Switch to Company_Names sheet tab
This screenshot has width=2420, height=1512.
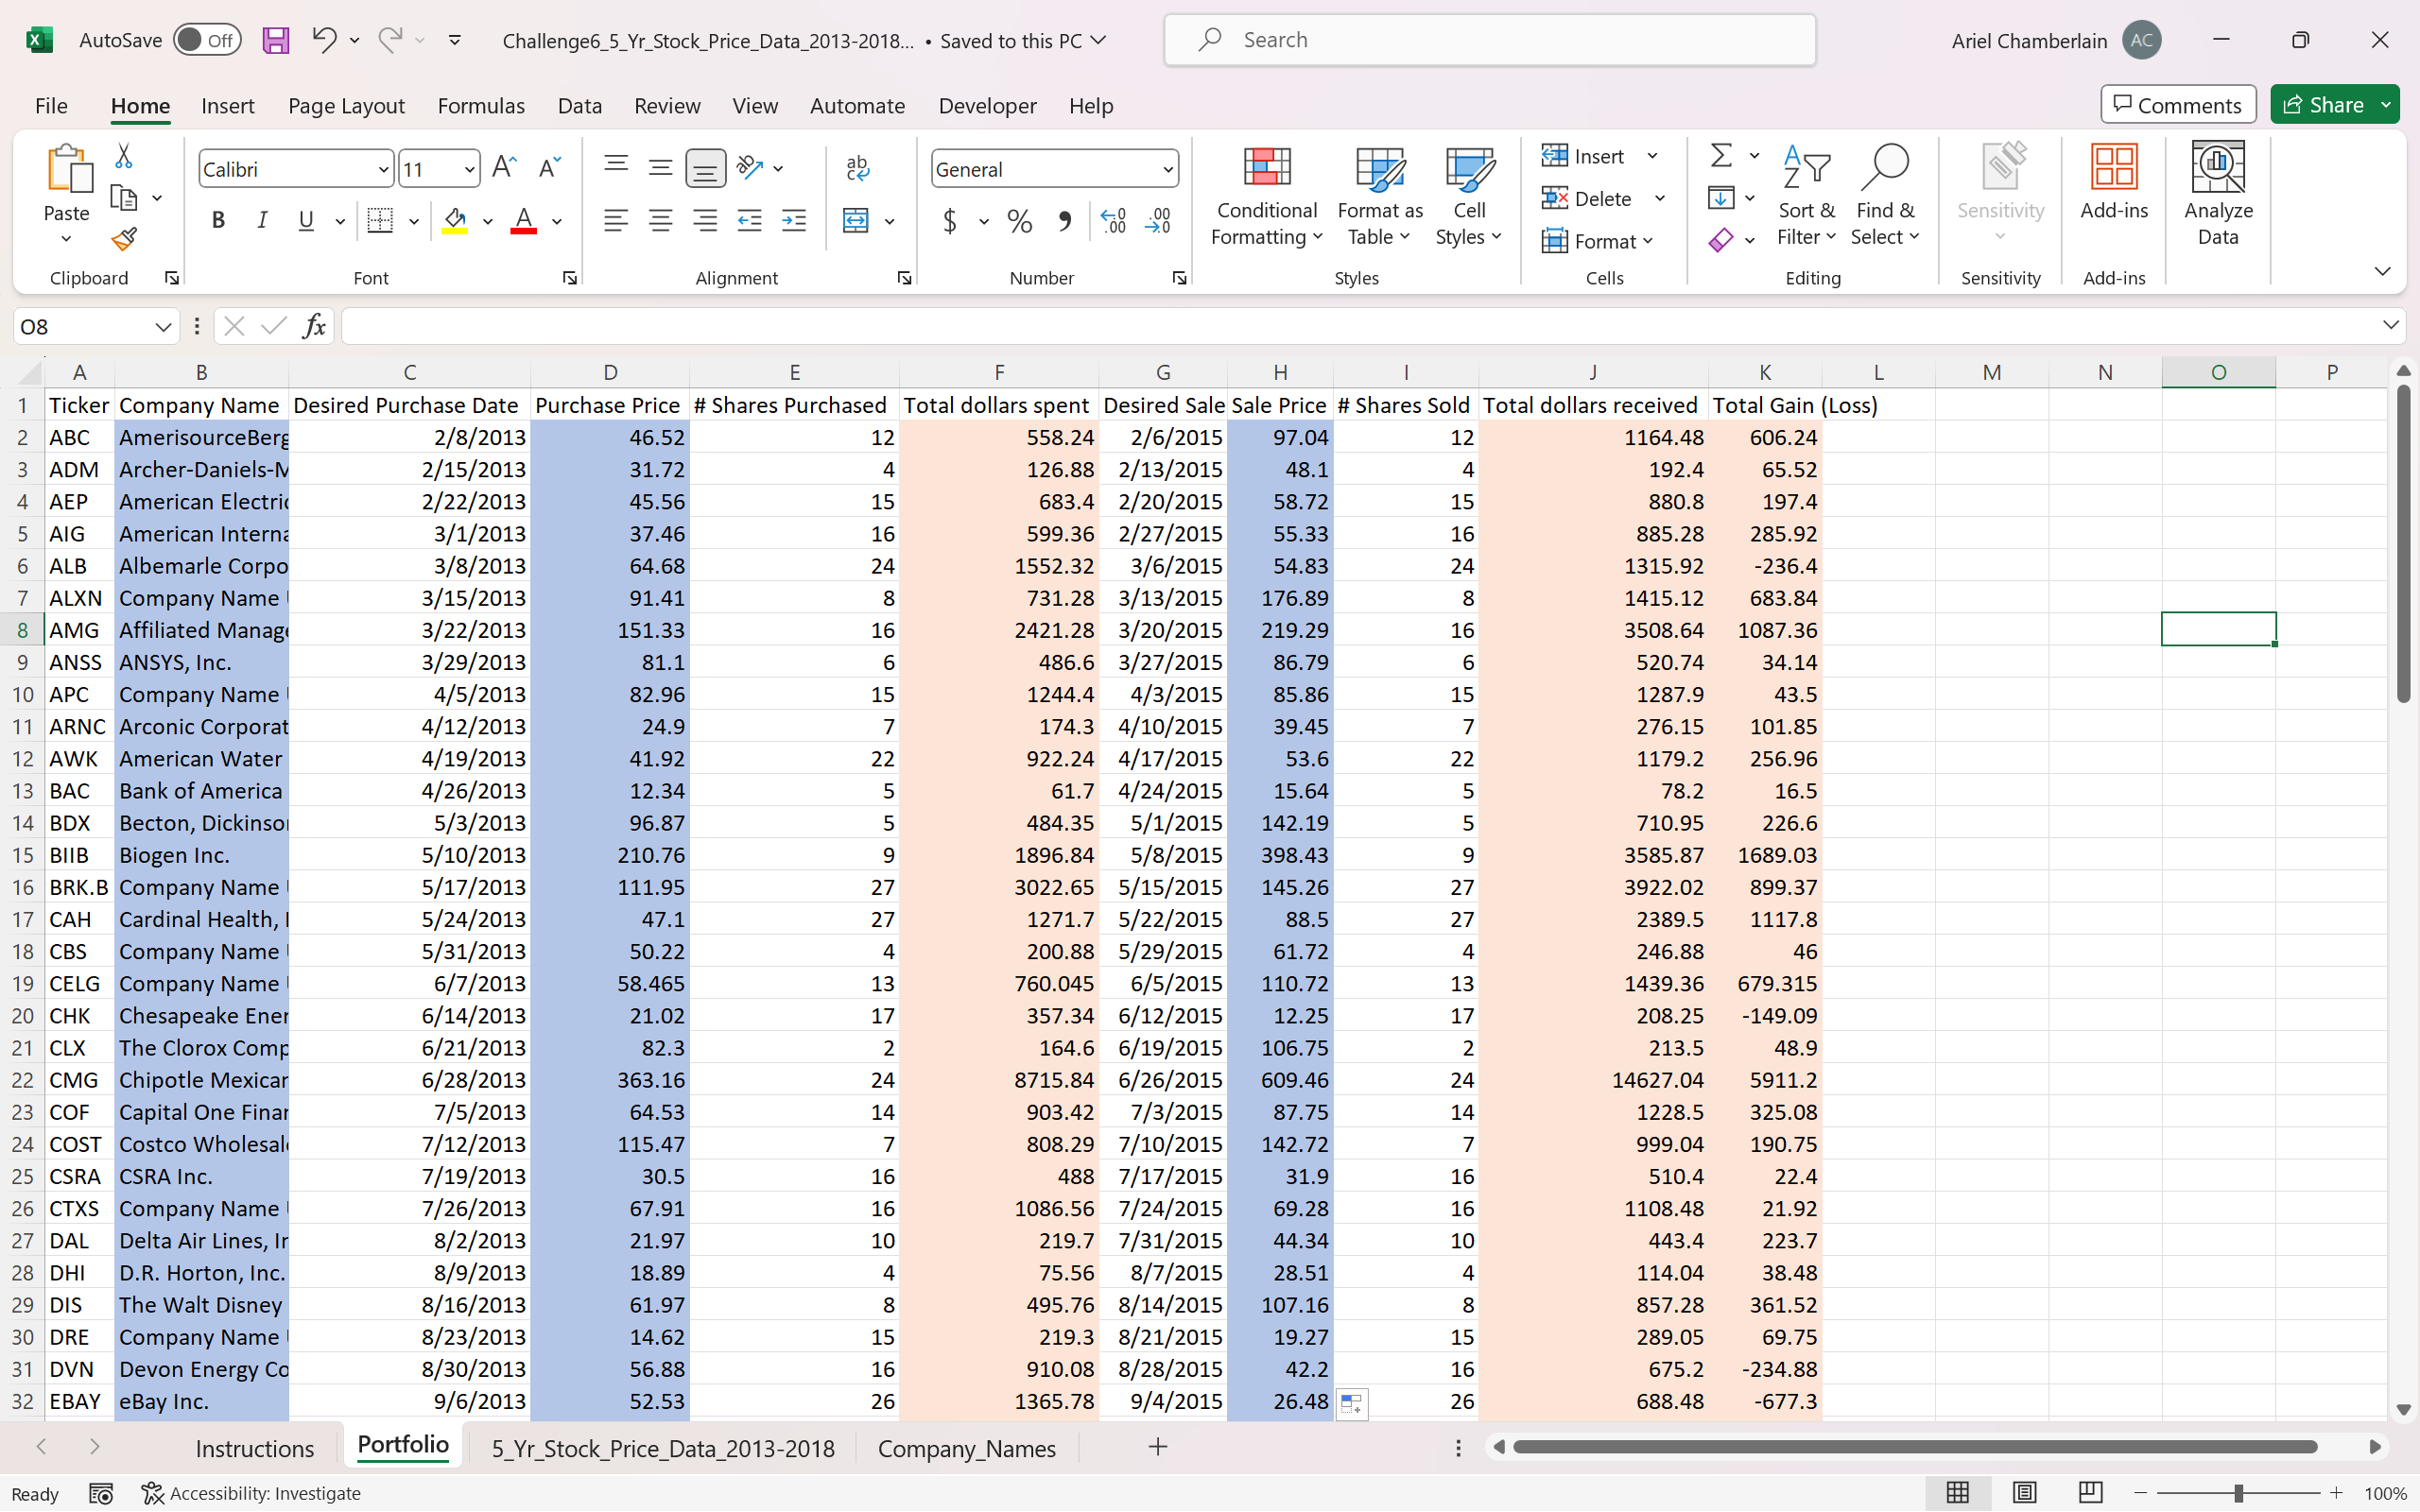click(966, 1448)
